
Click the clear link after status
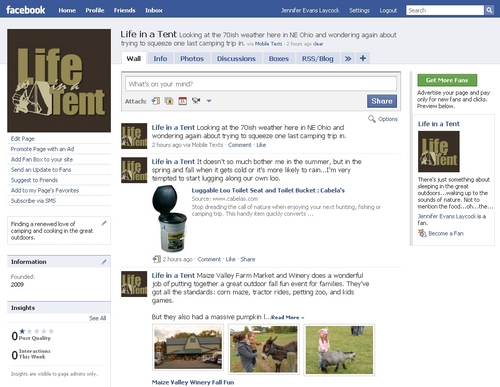click(318, 44)
